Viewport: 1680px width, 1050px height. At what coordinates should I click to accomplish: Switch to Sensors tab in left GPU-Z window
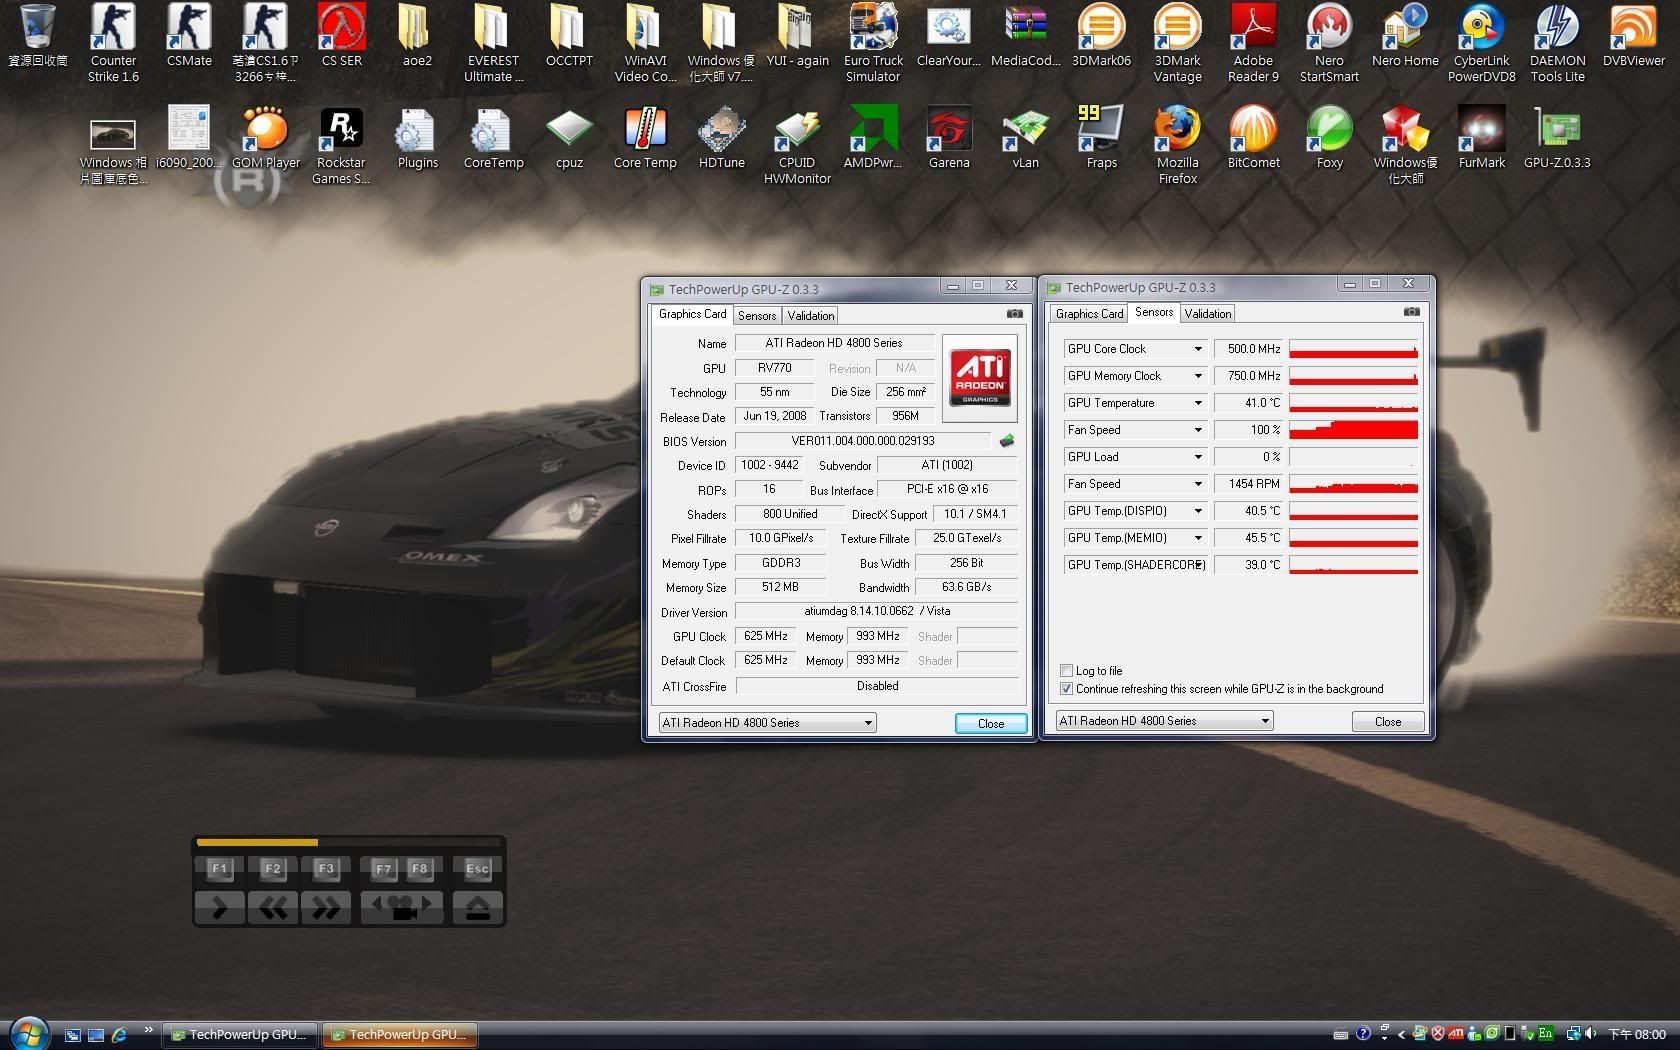click(x=757, y=315)
